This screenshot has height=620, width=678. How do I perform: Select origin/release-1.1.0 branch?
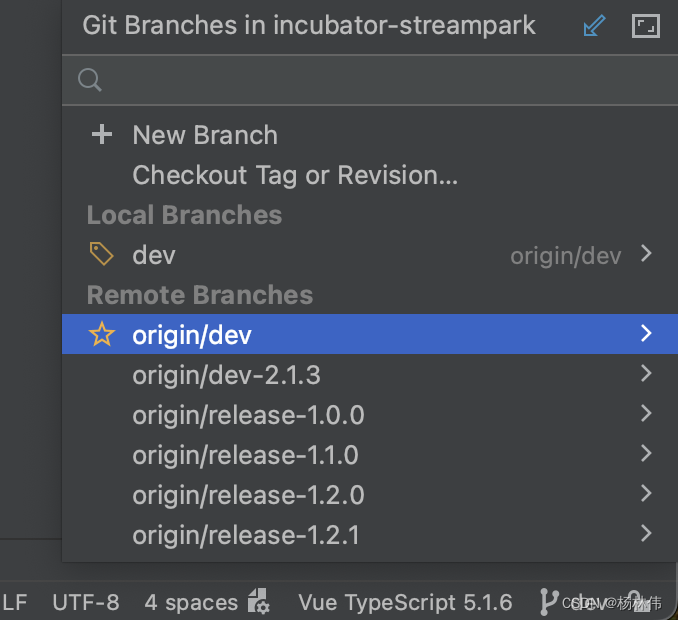(x=370, y=455)
